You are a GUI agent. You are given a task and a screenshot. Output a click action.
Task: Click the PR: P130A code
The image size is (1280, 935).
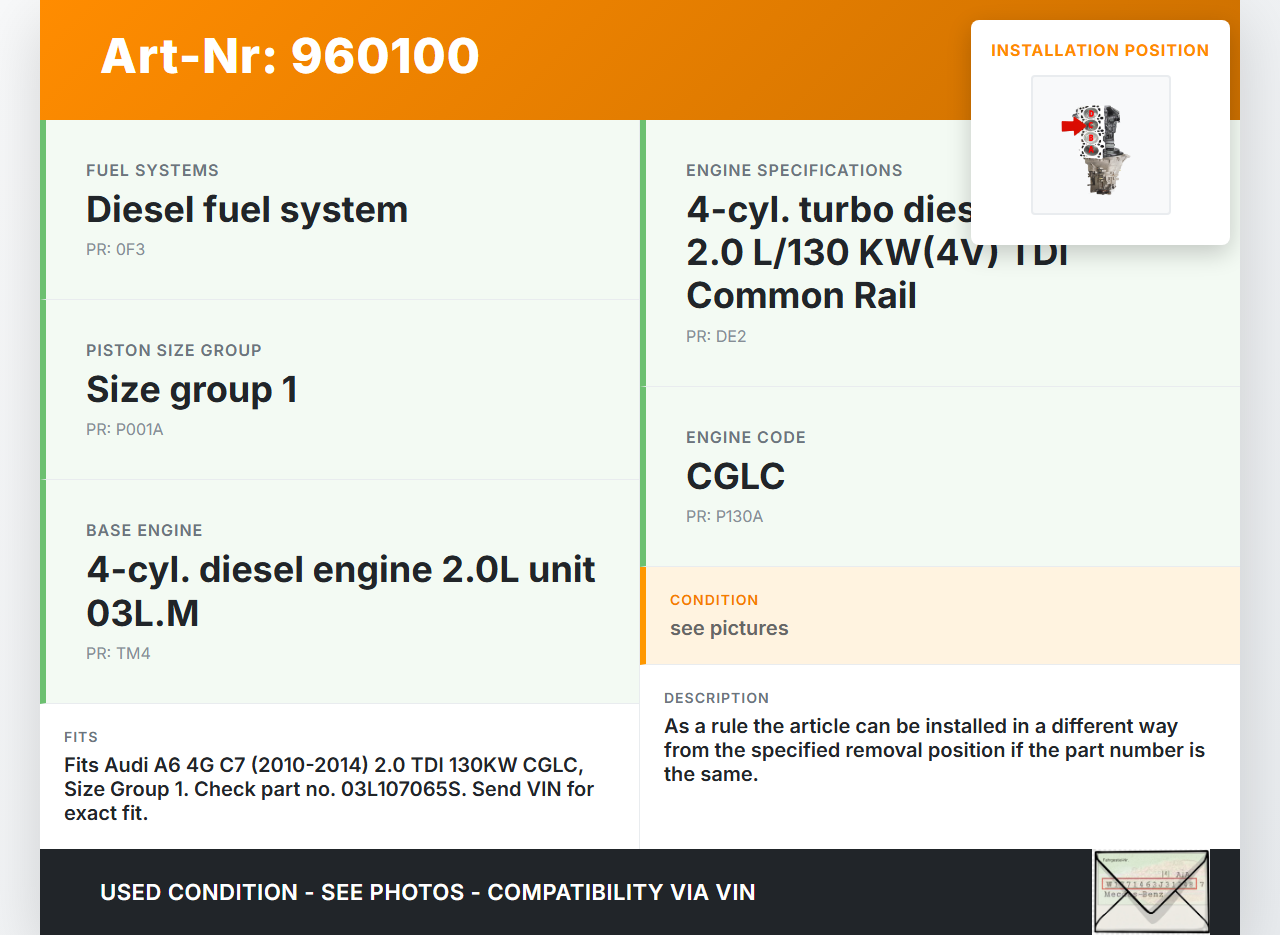[x=724, y=516]
